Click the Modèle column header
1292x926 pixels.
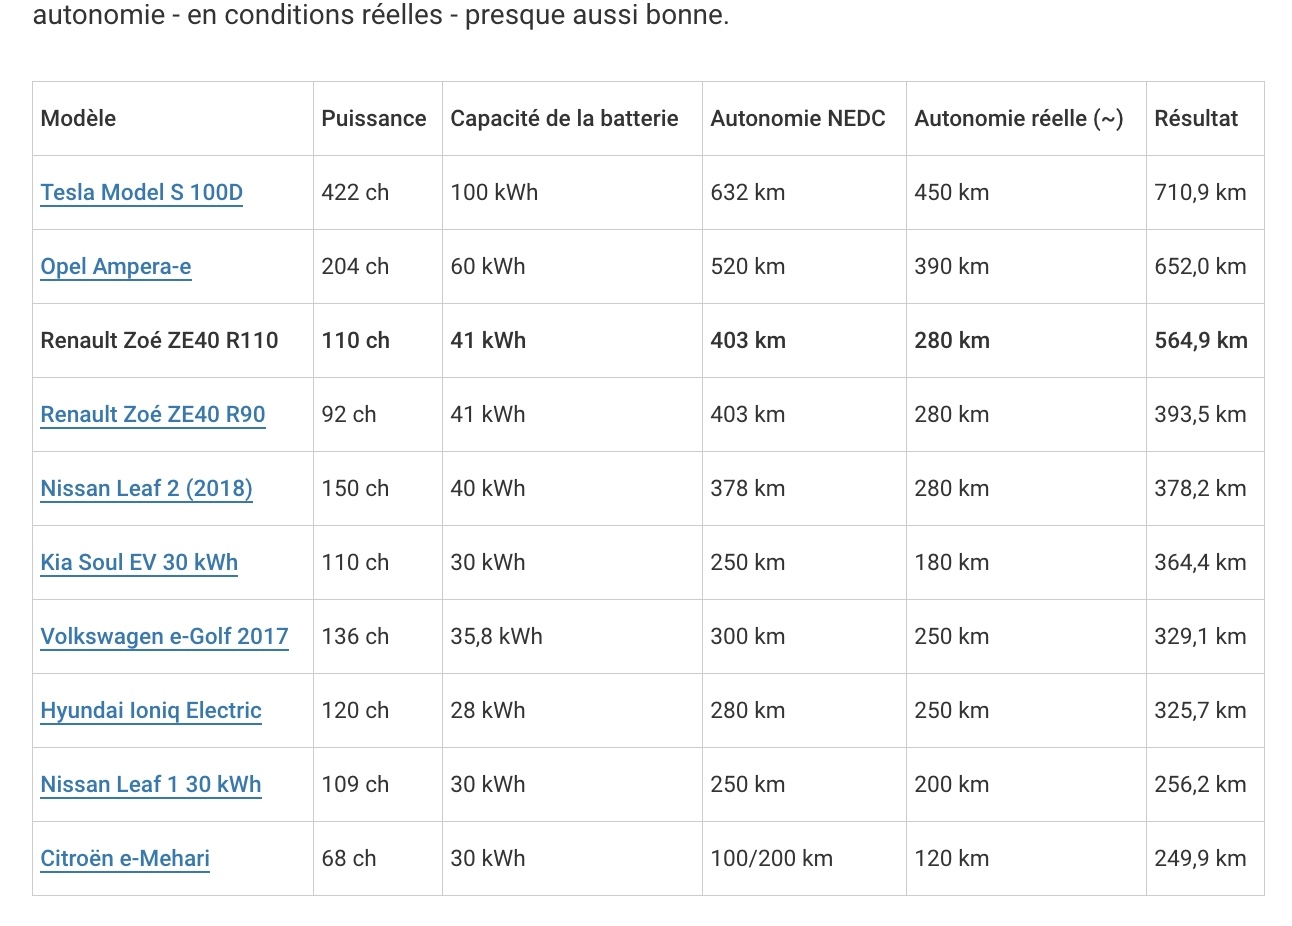(78, 118)
